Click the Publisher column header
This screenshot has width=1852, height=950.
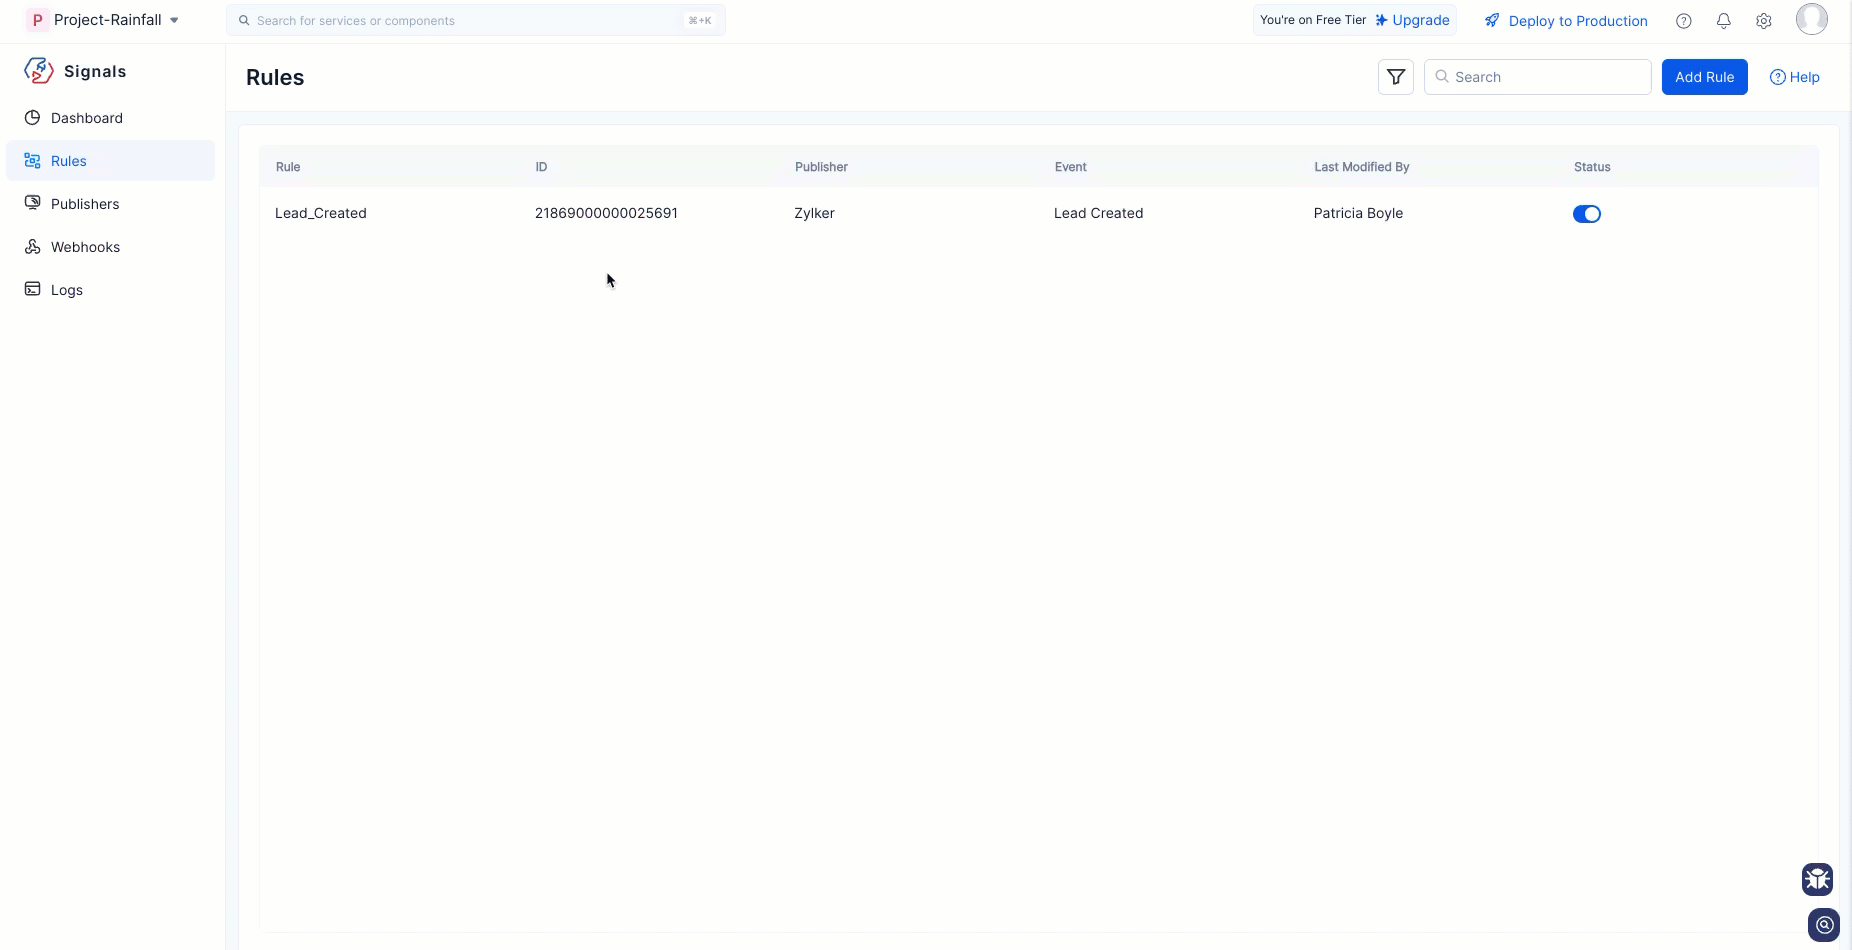pyautogui.click(x=821, y=167)
